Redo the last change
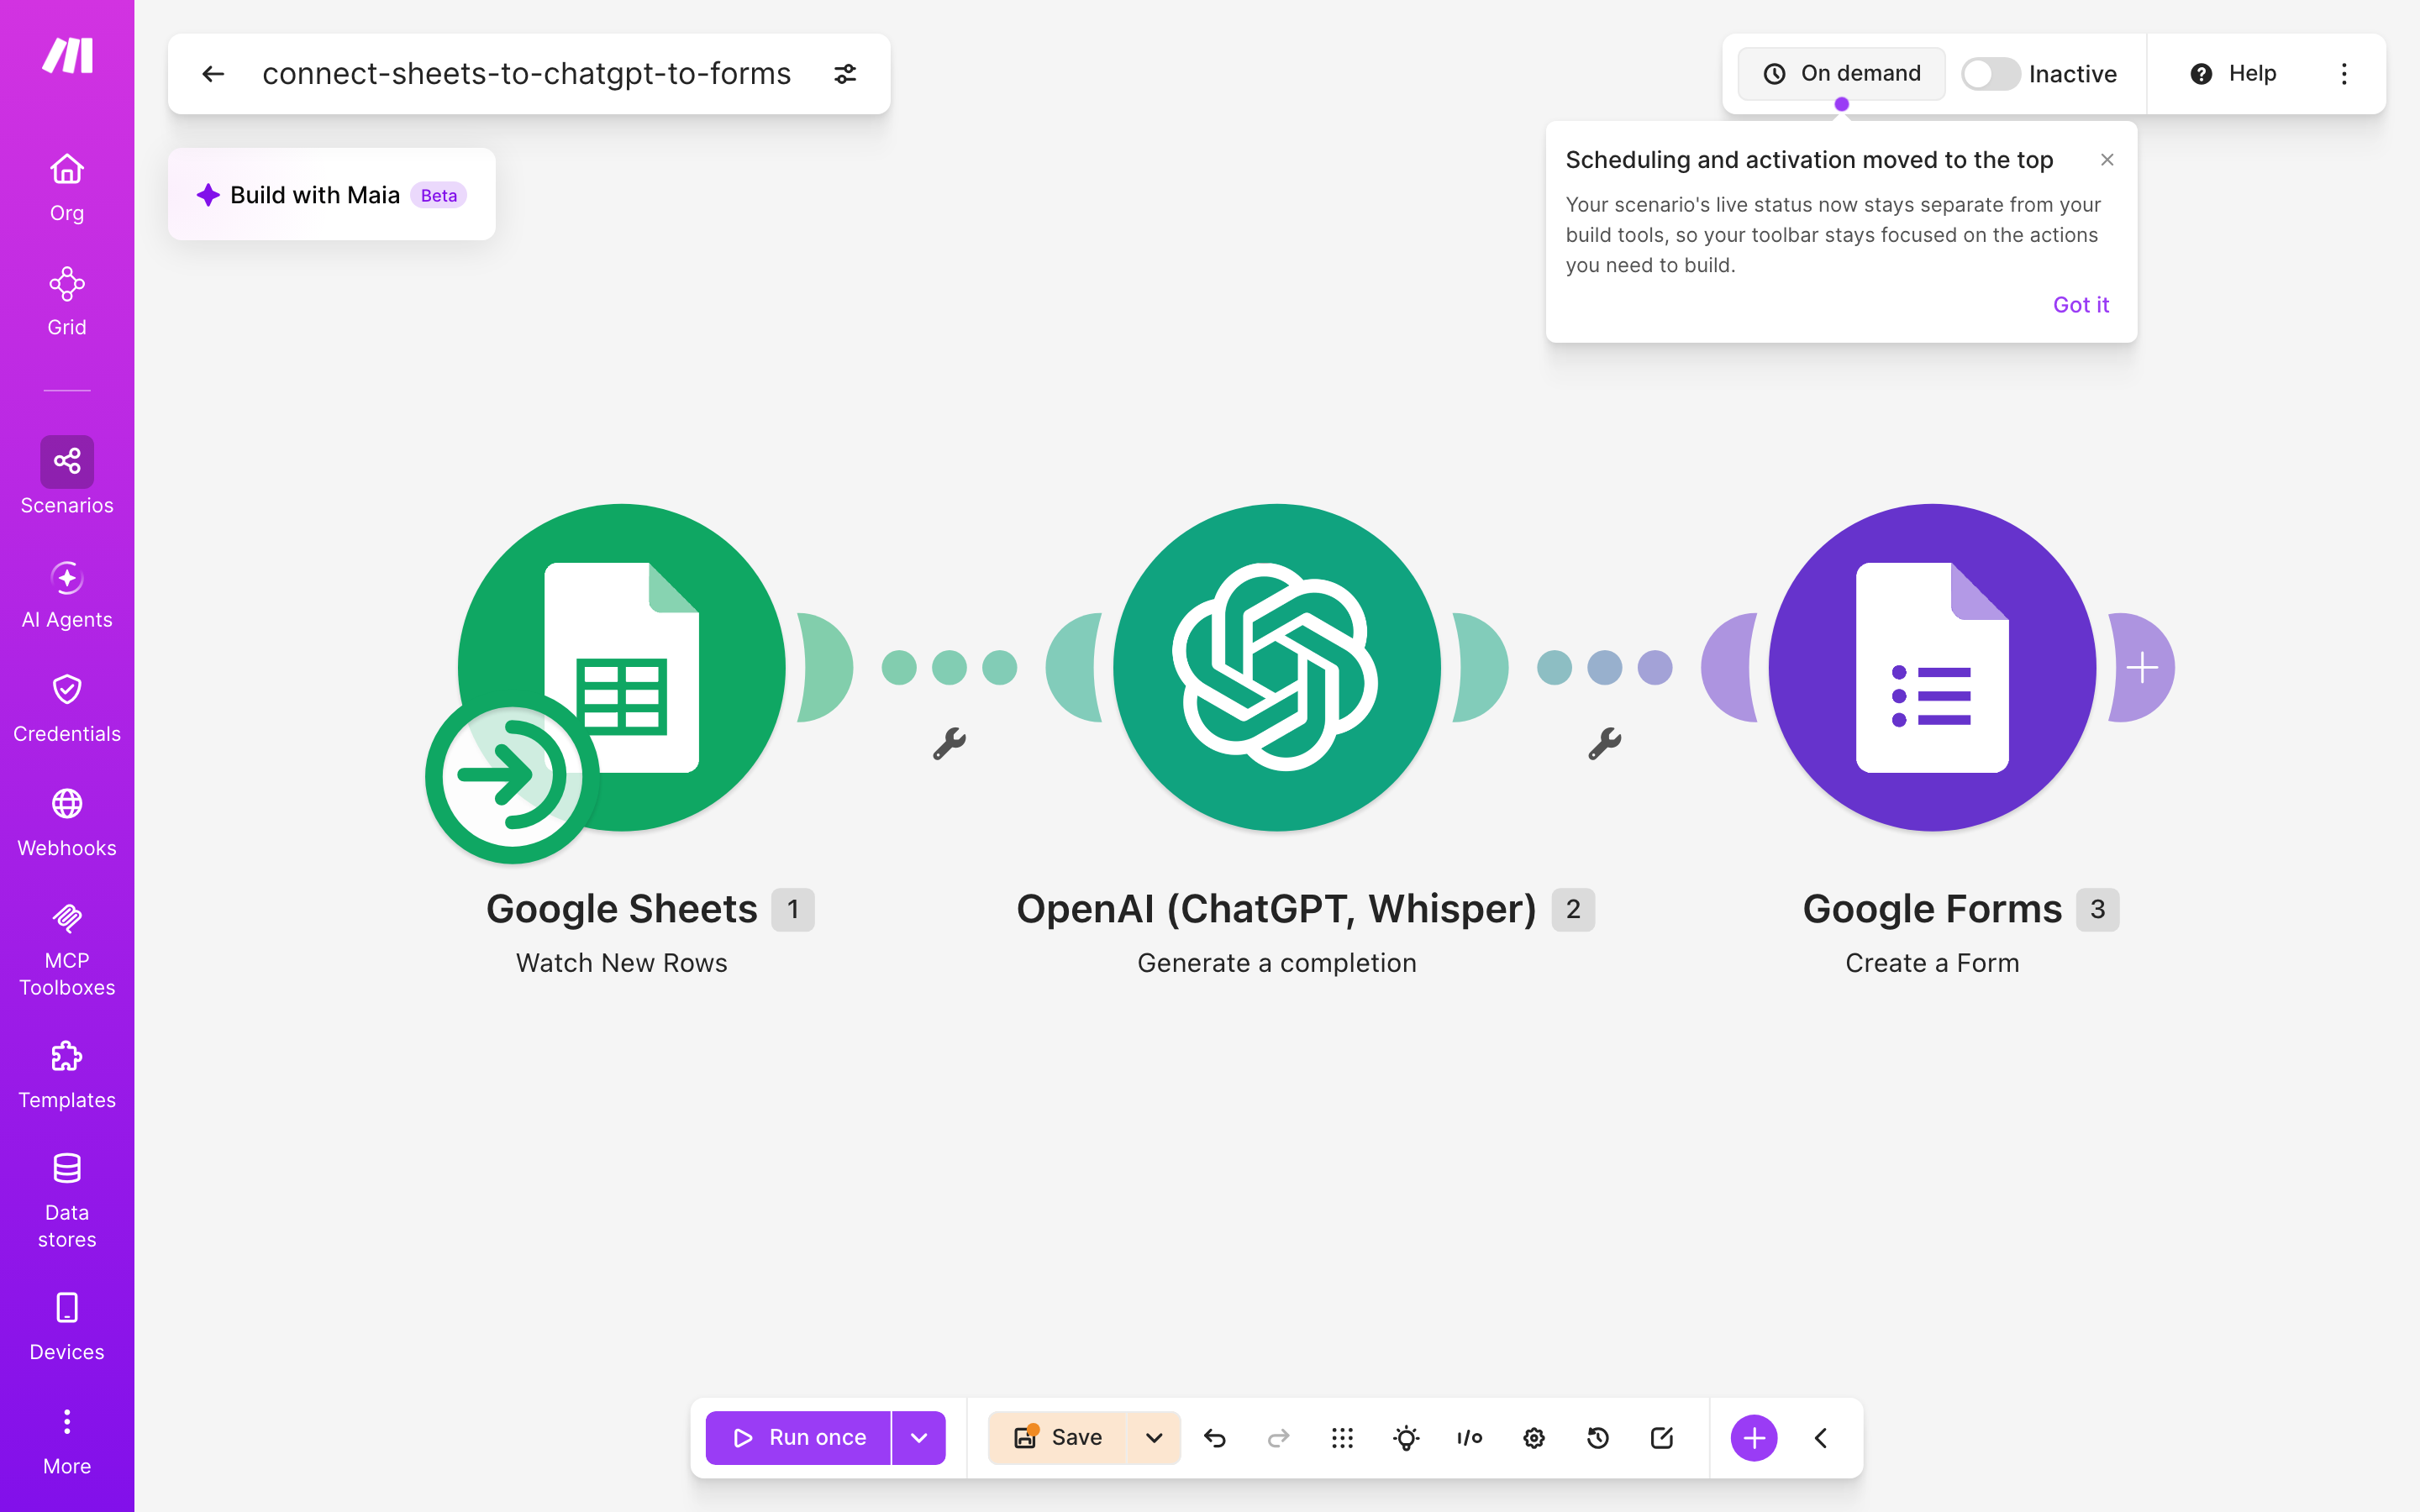2420x1512 pixels. coord(1278,1438)
